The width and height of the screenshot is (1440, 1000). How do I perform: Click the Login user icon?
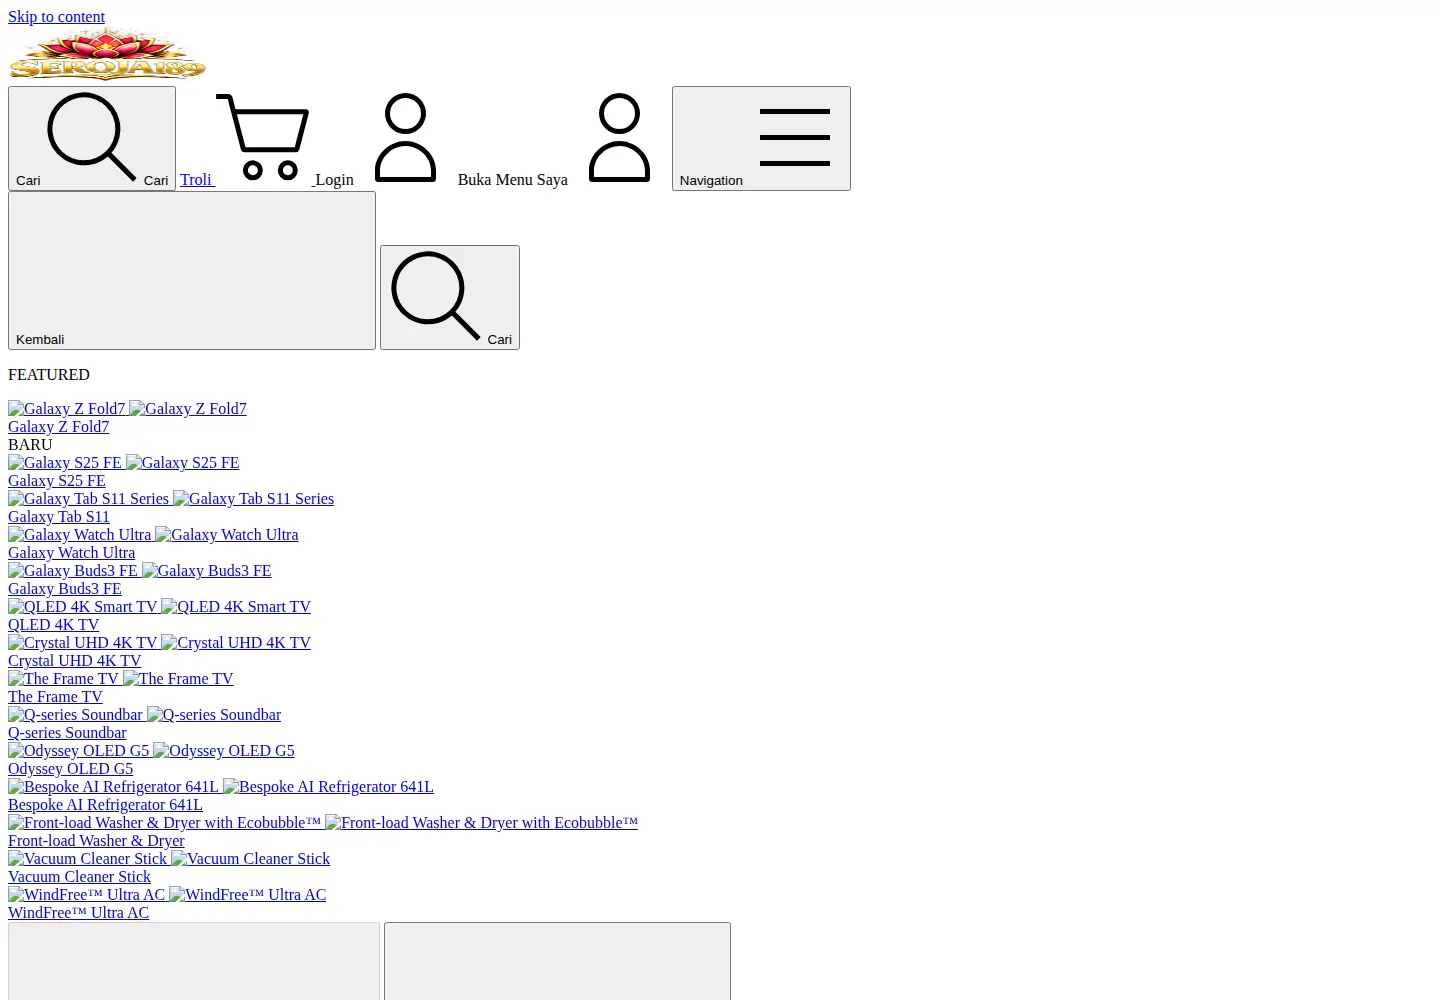pyautogui.click(x=405, y=138)
